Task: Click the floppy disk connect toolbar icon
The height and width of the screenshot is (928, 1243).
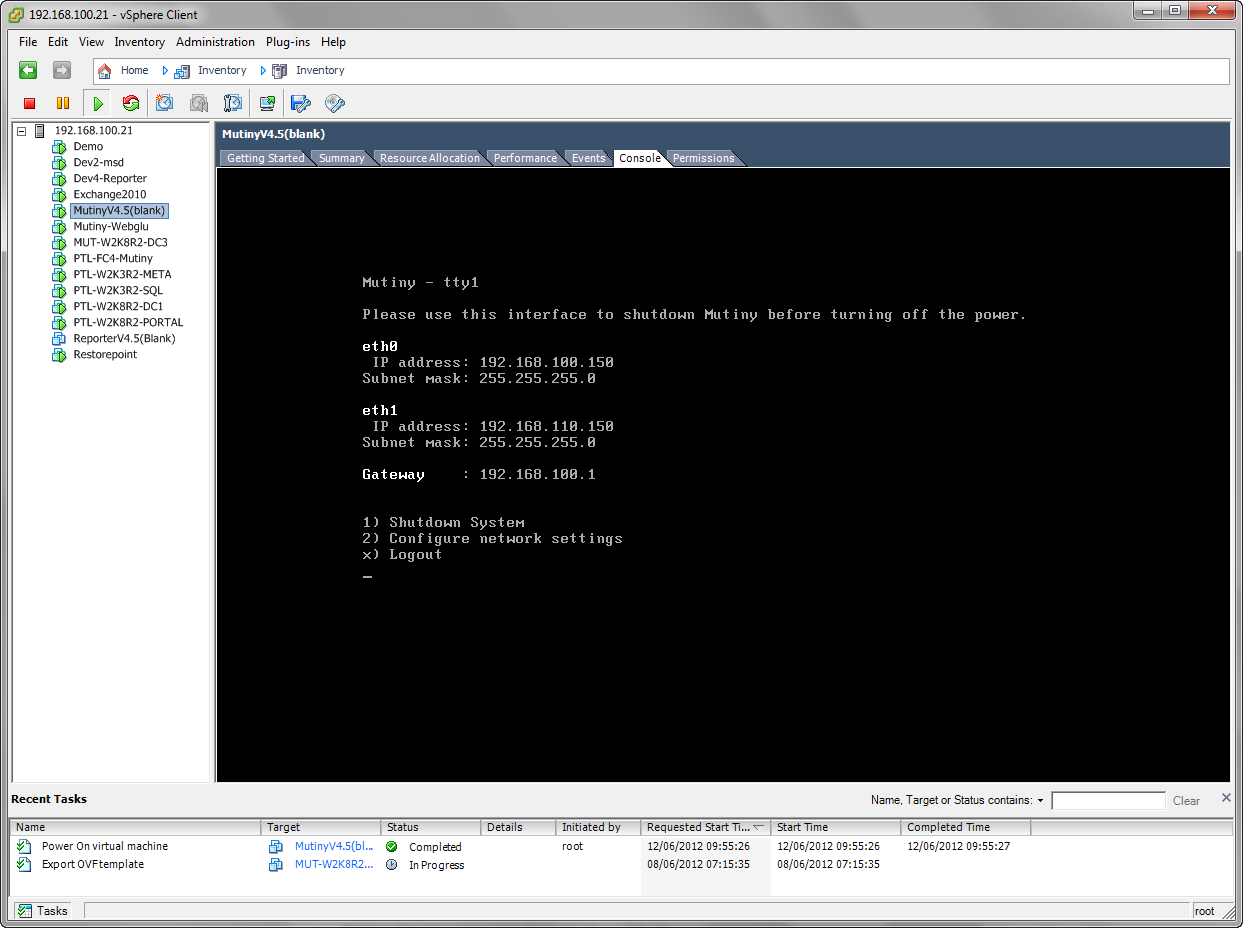Action: [301, 103]
